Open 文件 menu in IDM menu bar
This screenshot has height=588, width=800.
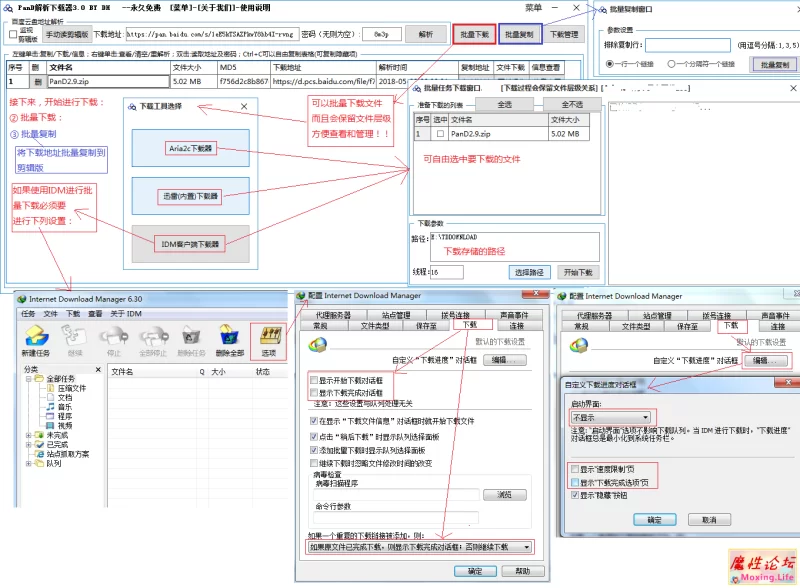pyautogui.click(x=51, y=313)
